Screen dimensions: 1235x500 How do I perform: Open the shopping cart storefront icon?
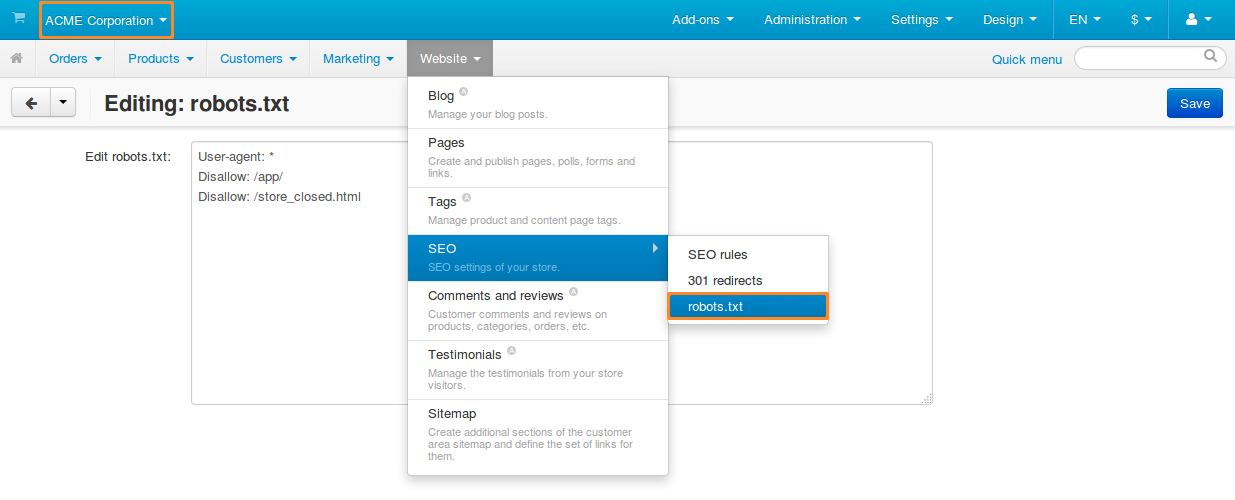click(x=18, y=18)
